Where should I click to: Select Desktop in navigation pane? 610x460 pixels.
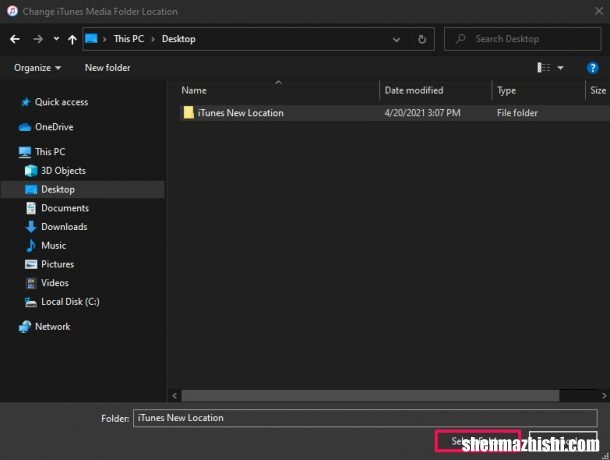(82, 189)
